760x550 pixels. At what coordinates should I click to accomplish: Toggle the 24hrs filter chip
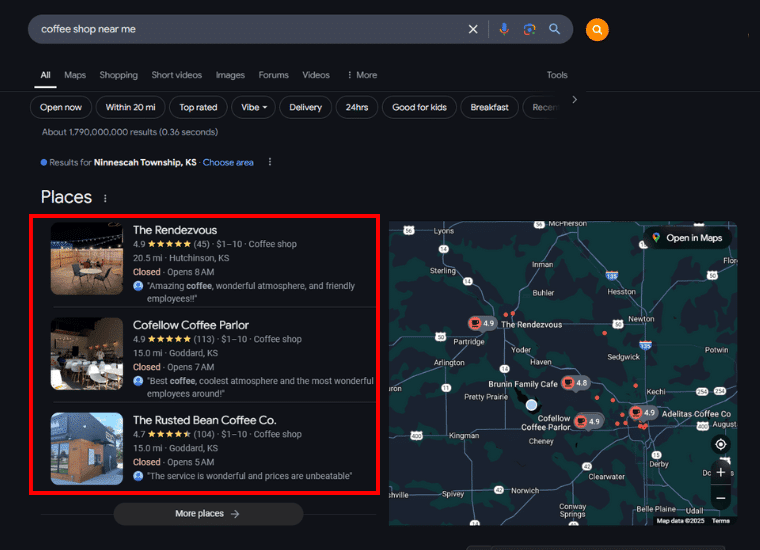click(357, 107)
